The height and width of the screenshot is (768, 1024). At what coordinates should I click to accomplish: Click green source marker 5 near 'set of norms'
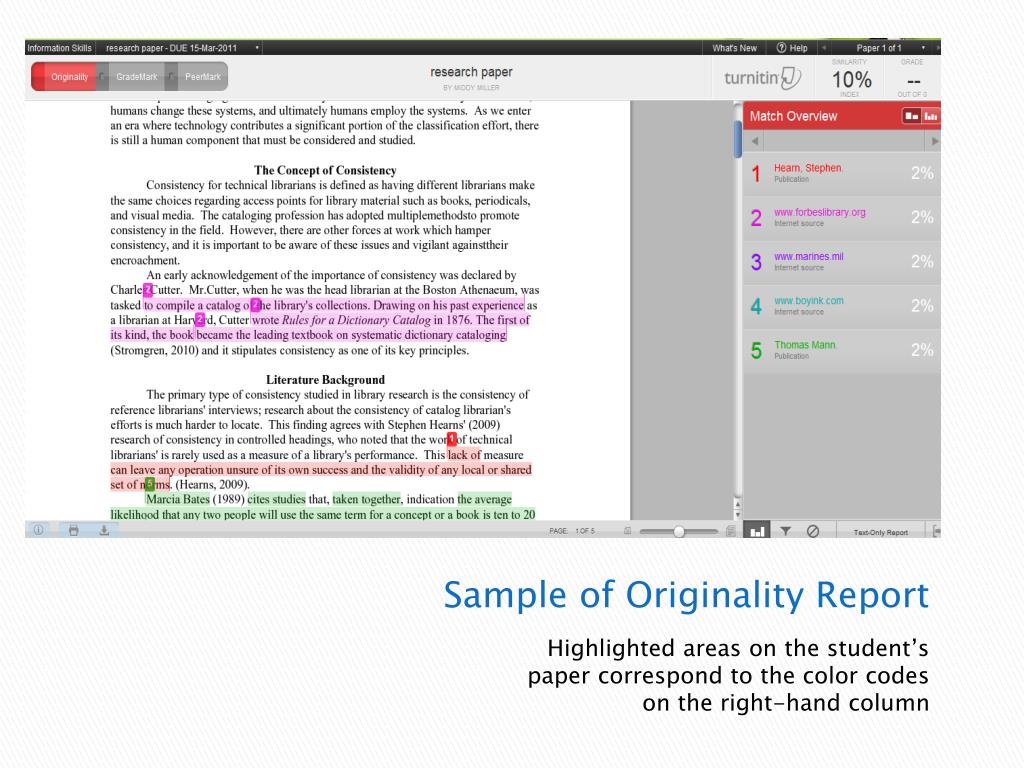[x=150, y=484]
